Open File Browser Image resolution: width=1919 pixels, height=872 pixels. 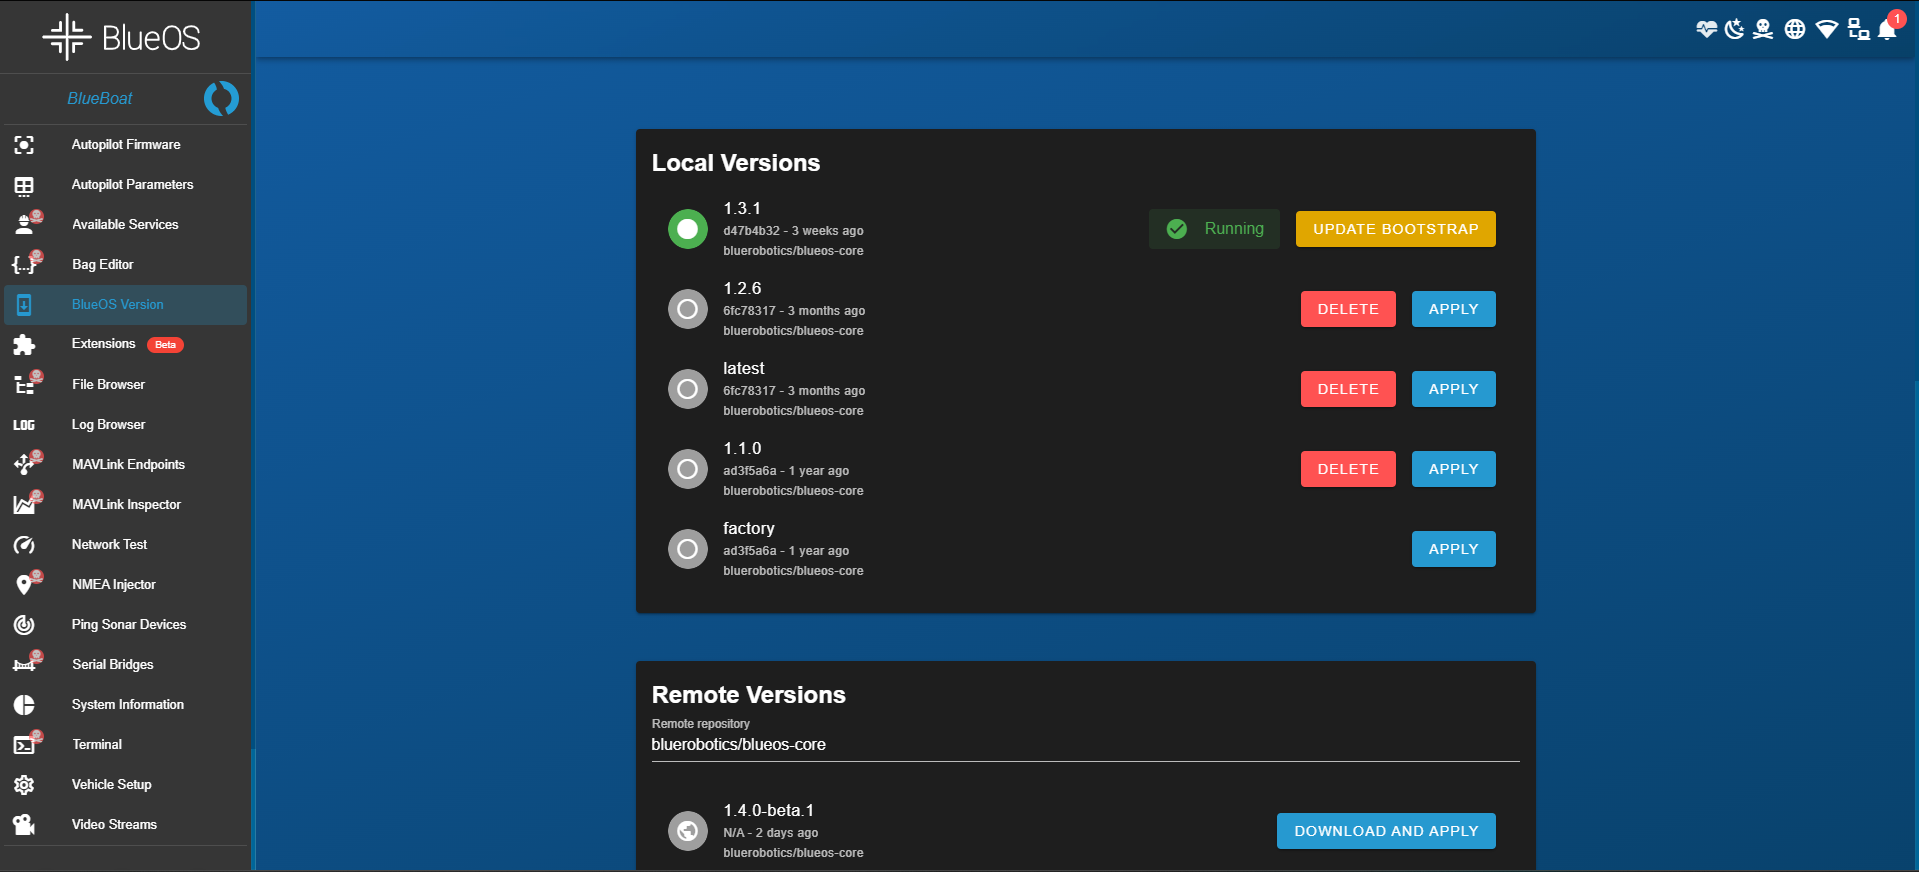[126, 385]
